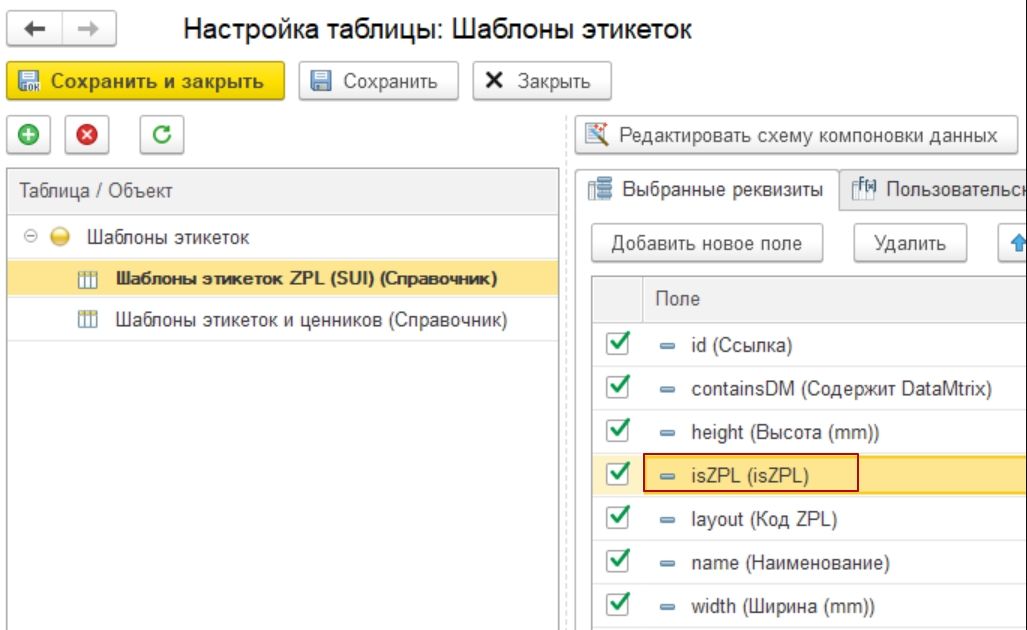The width and height of the screenshot is (1027, 630).
Task: Uncheck the width (Ширина) checkbox
Action: pyautogui.click(x=618, y=605)
